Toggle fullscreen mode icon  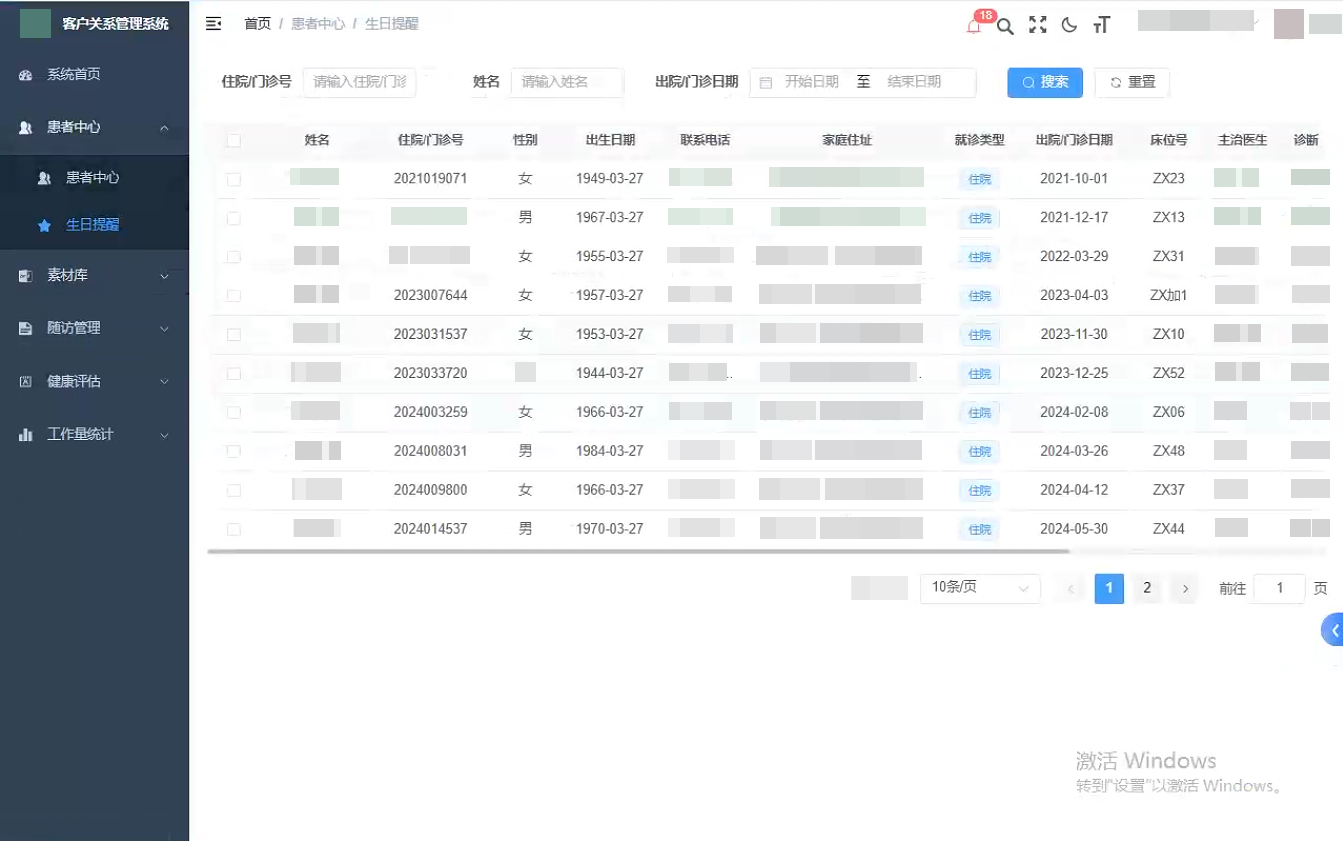[x=1037, y=25]
